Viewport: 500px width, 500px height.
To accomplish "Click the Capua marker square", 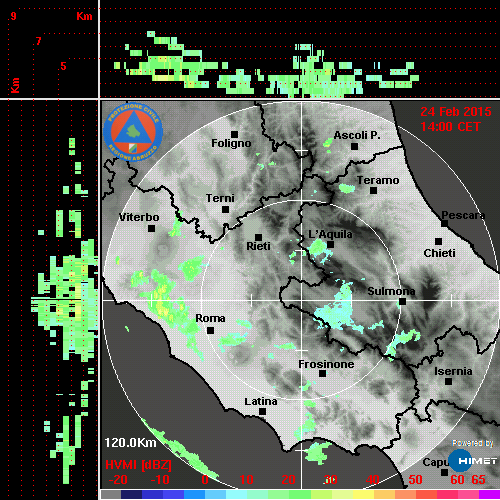I will coord(444,472).
